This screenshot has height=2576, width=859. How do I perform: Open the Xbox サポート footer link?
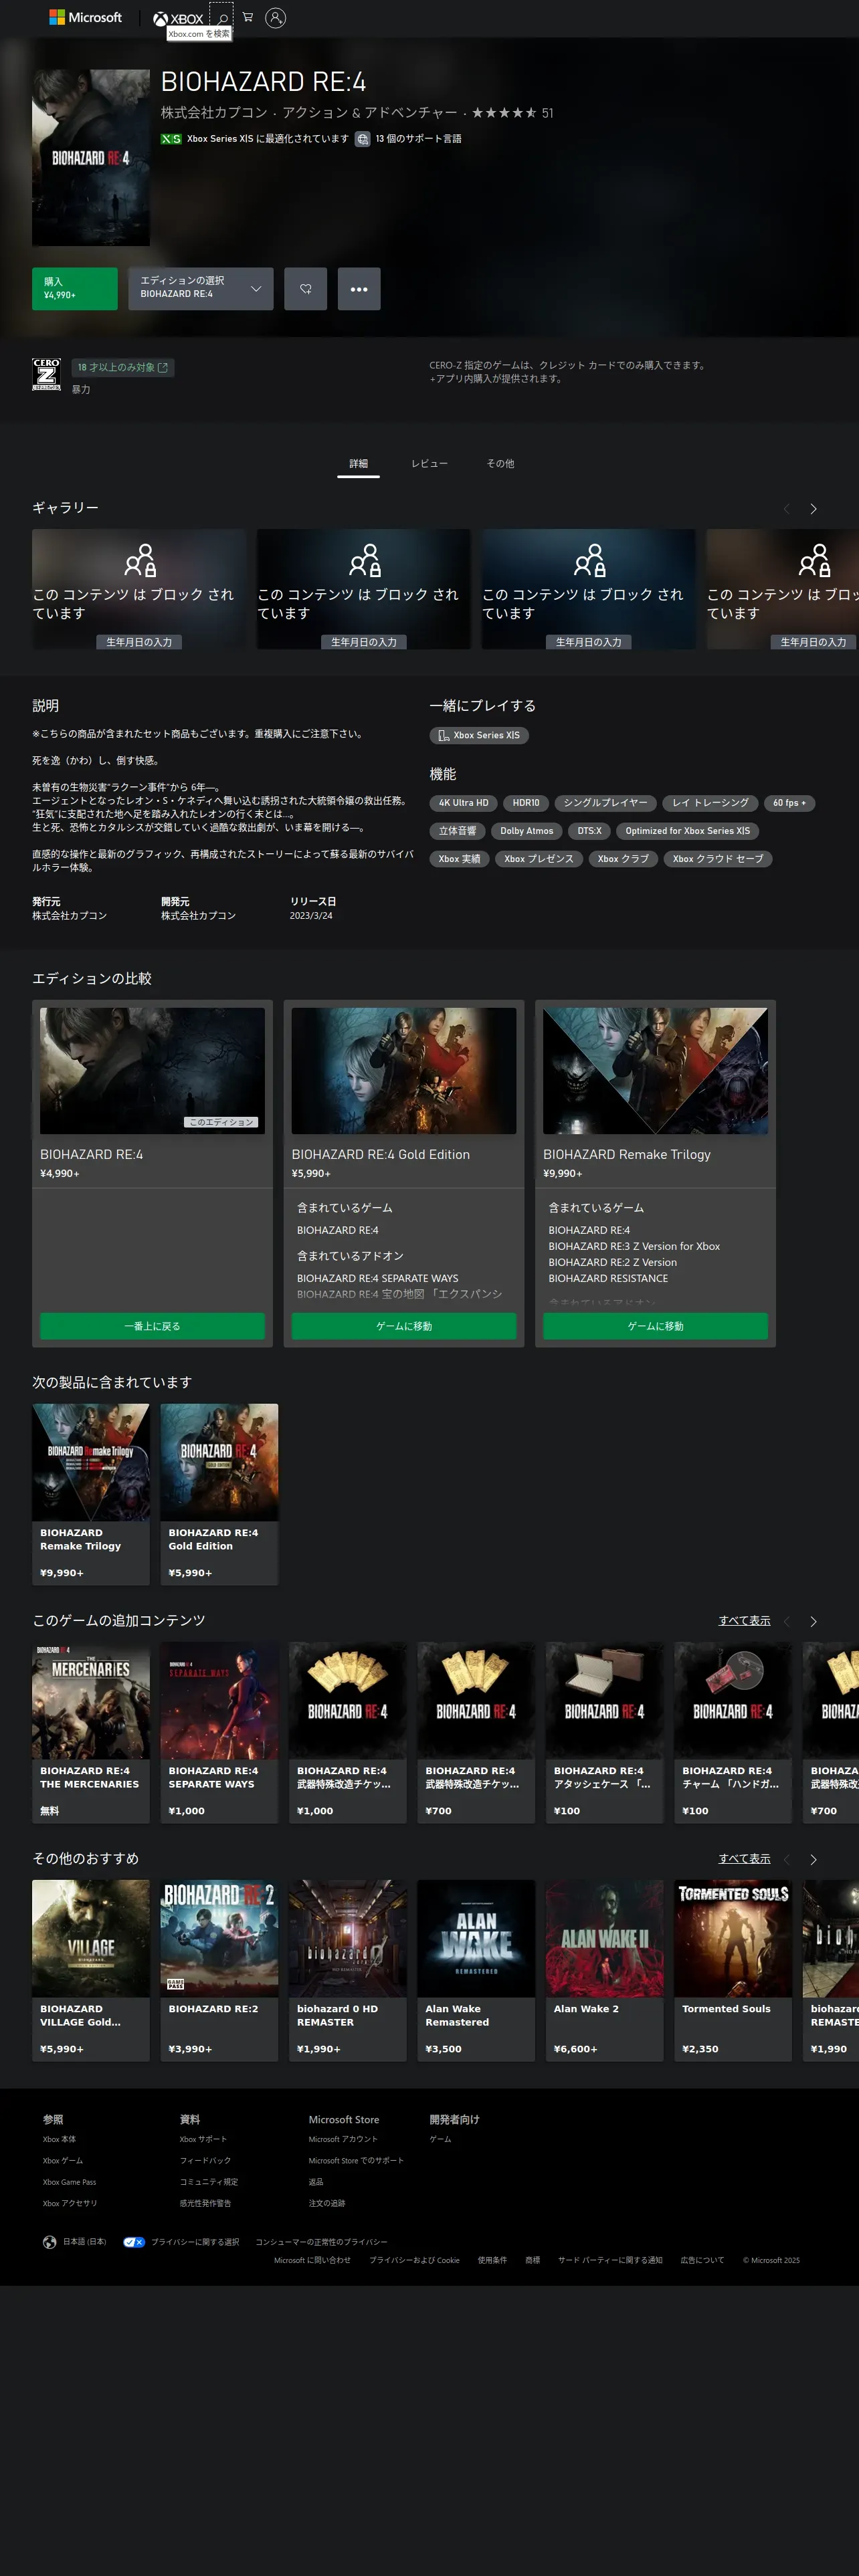tap(203, 2139)
